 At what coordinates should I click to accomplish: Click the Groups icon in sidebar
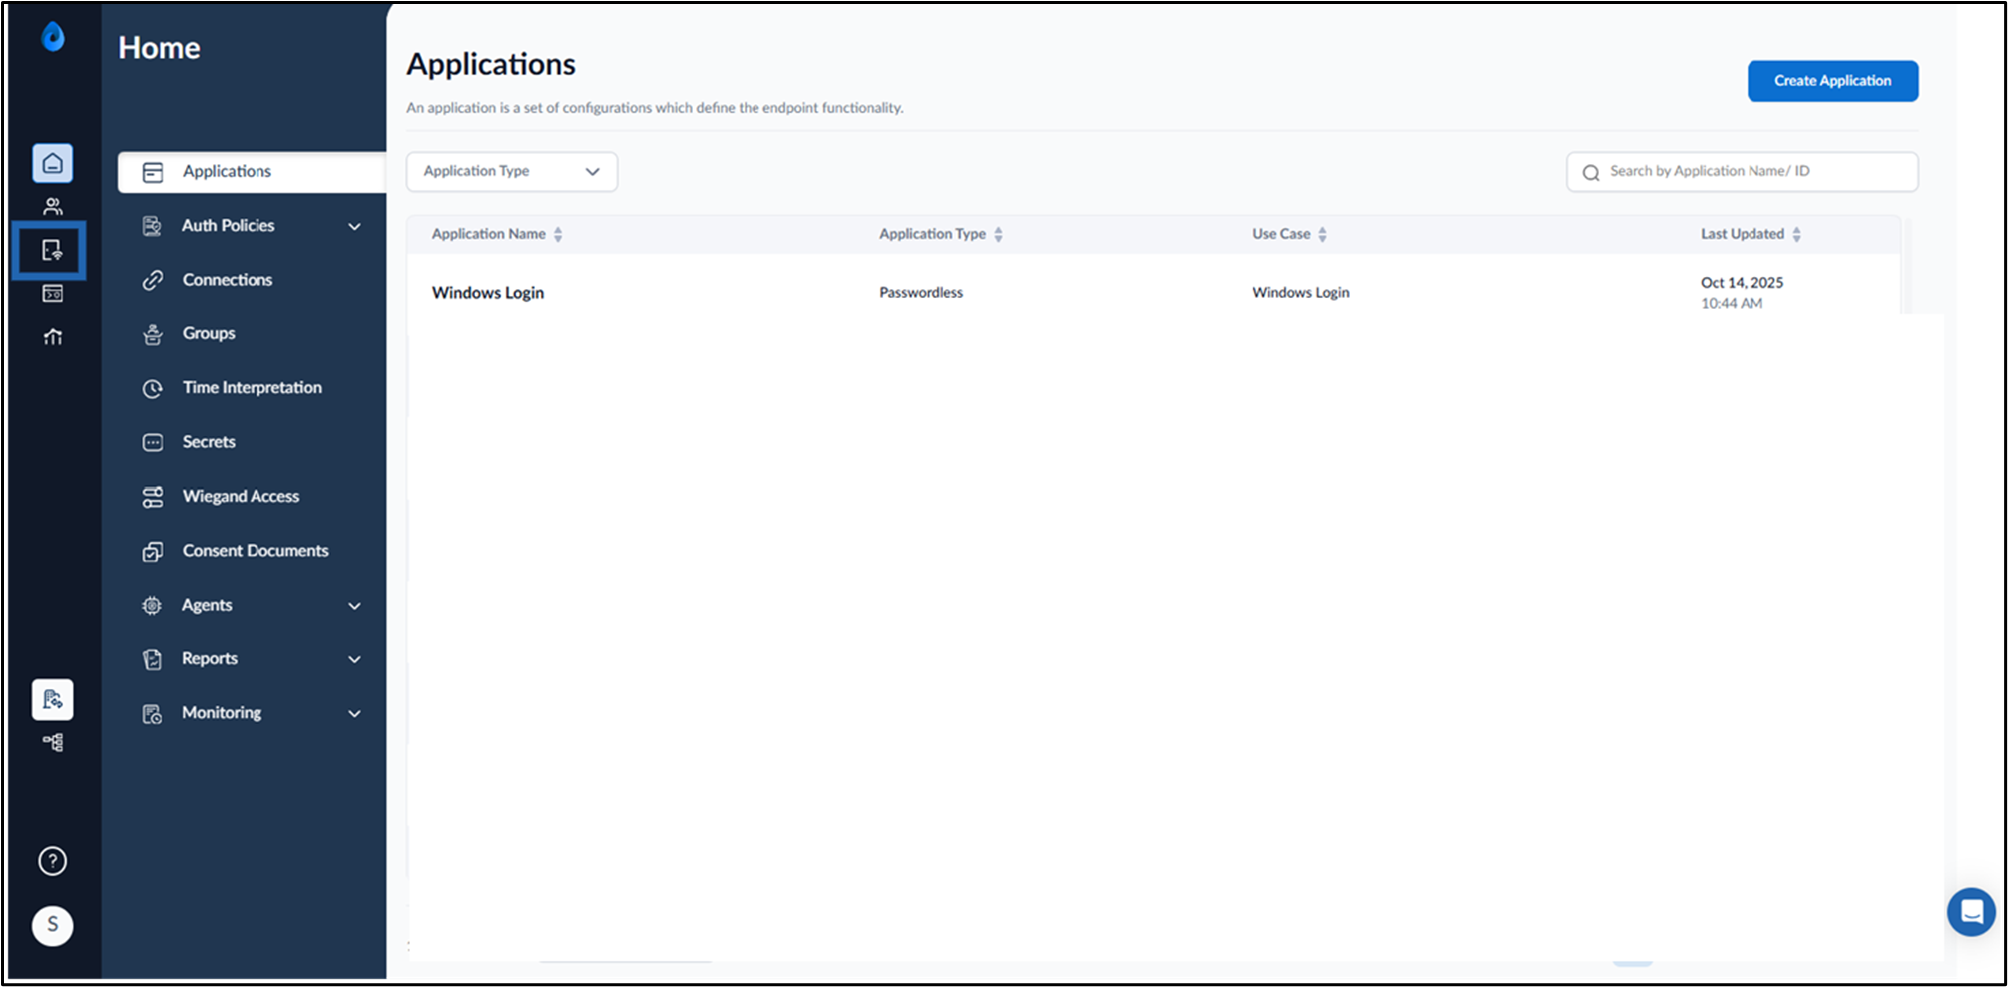click(x=153, y=334)
